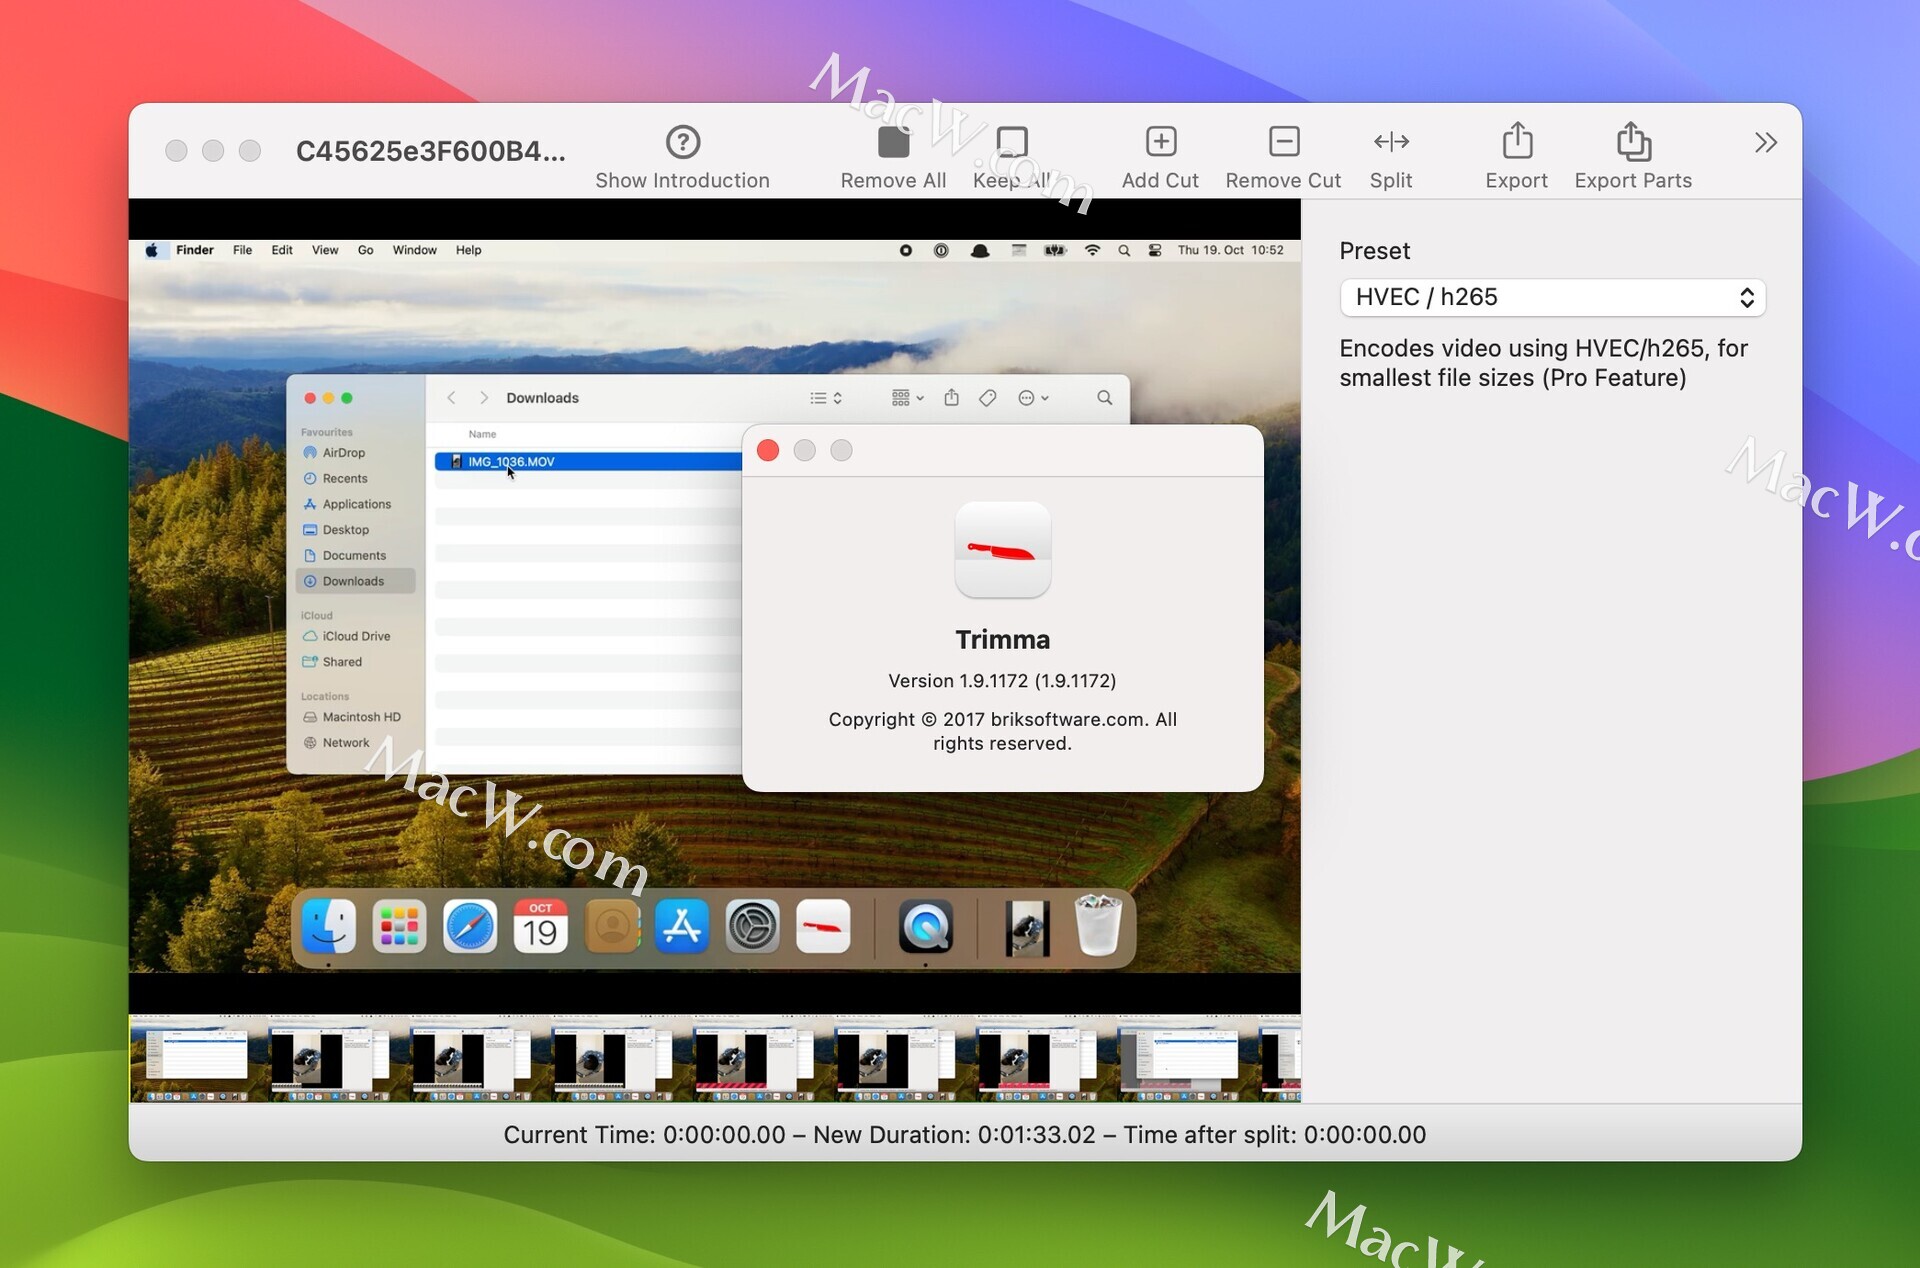Click the Control Centre icon in recorded menu bar
Image resolution: width=1920 pixels, height=1268 pixels.
coord(1155,250)
